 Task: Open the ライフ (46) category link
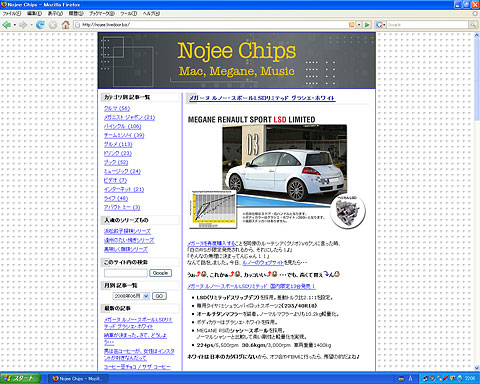click(x=116, y=198)
